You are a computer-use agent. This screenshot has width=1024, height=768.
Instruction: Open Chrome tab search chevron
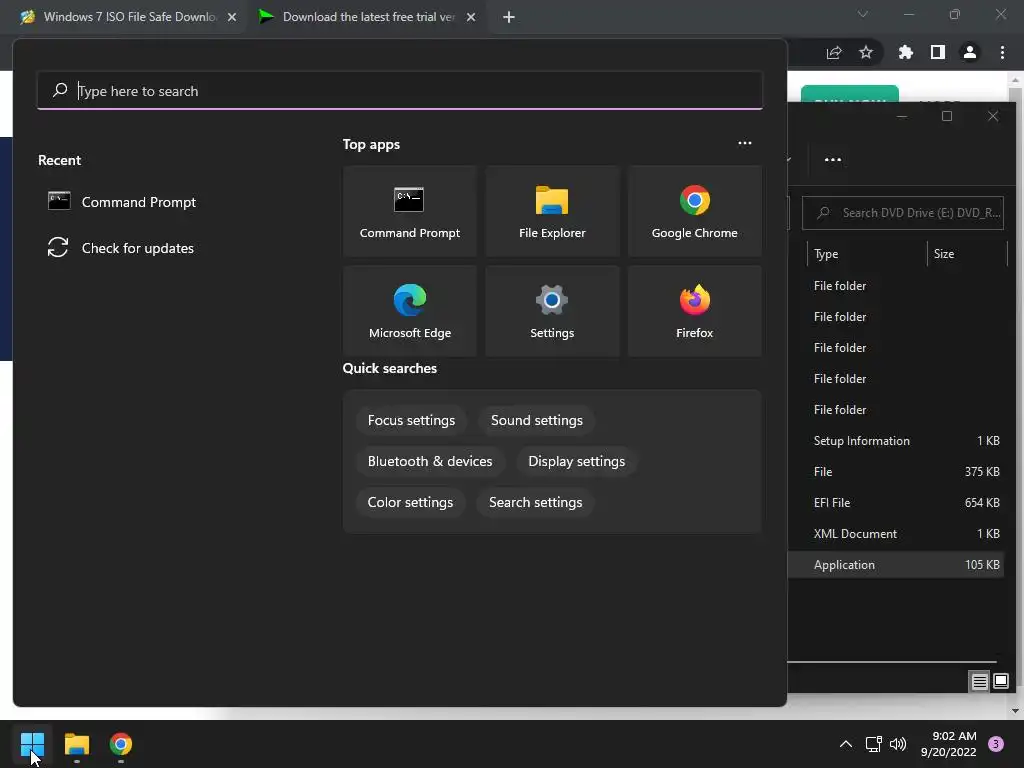click(x=863, y=14)
